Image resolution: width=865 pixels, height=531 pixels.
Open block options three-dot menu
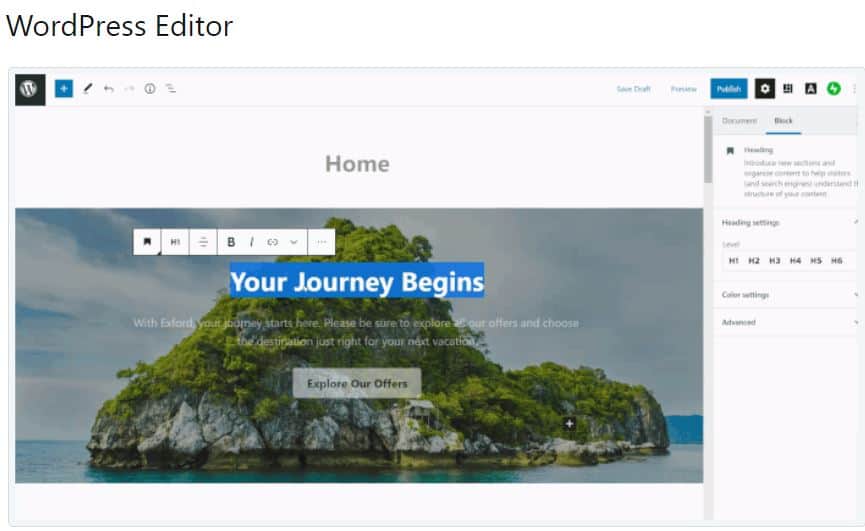tap(322, 242)
